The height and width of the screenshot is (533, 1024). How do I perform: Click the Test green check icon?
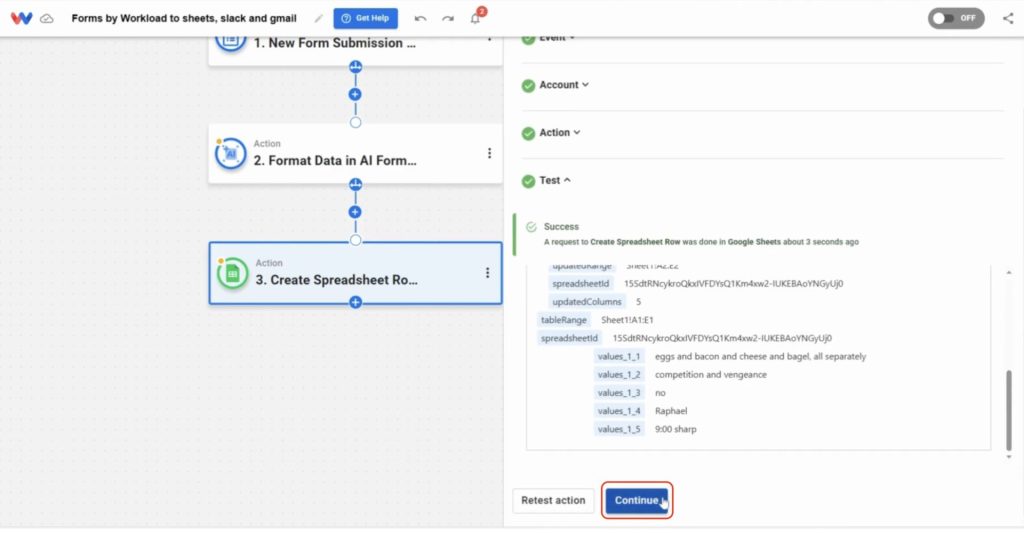click(x=528, y=181)
